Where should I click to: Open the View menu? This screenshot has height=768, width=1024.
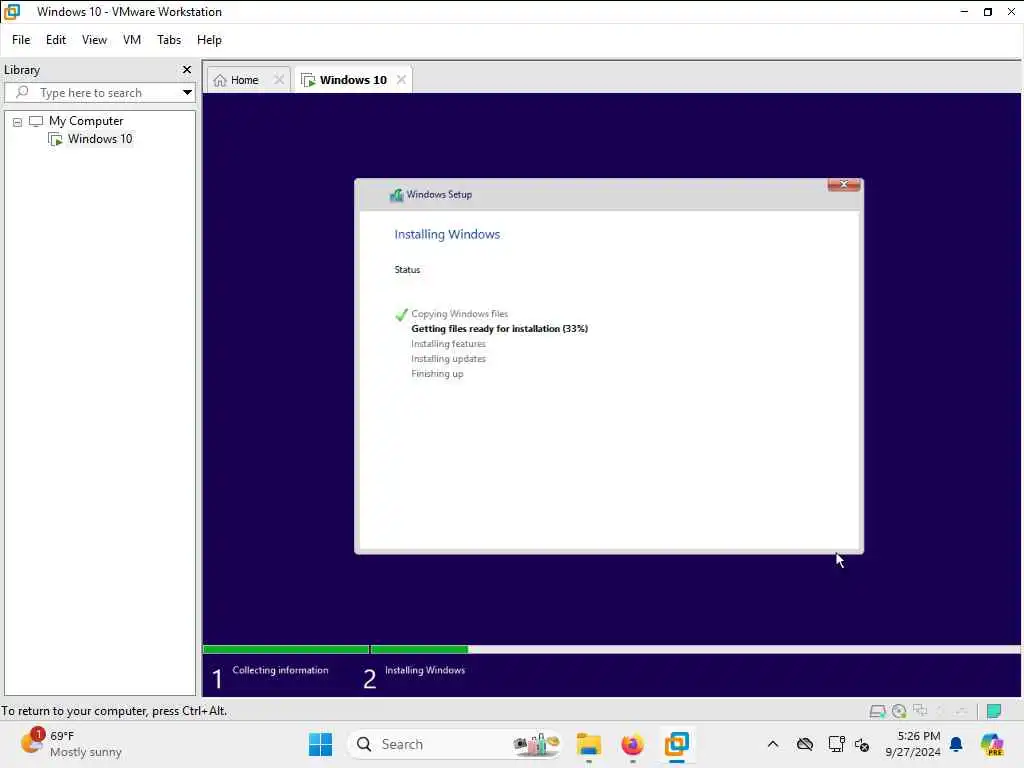coord(94,40)
